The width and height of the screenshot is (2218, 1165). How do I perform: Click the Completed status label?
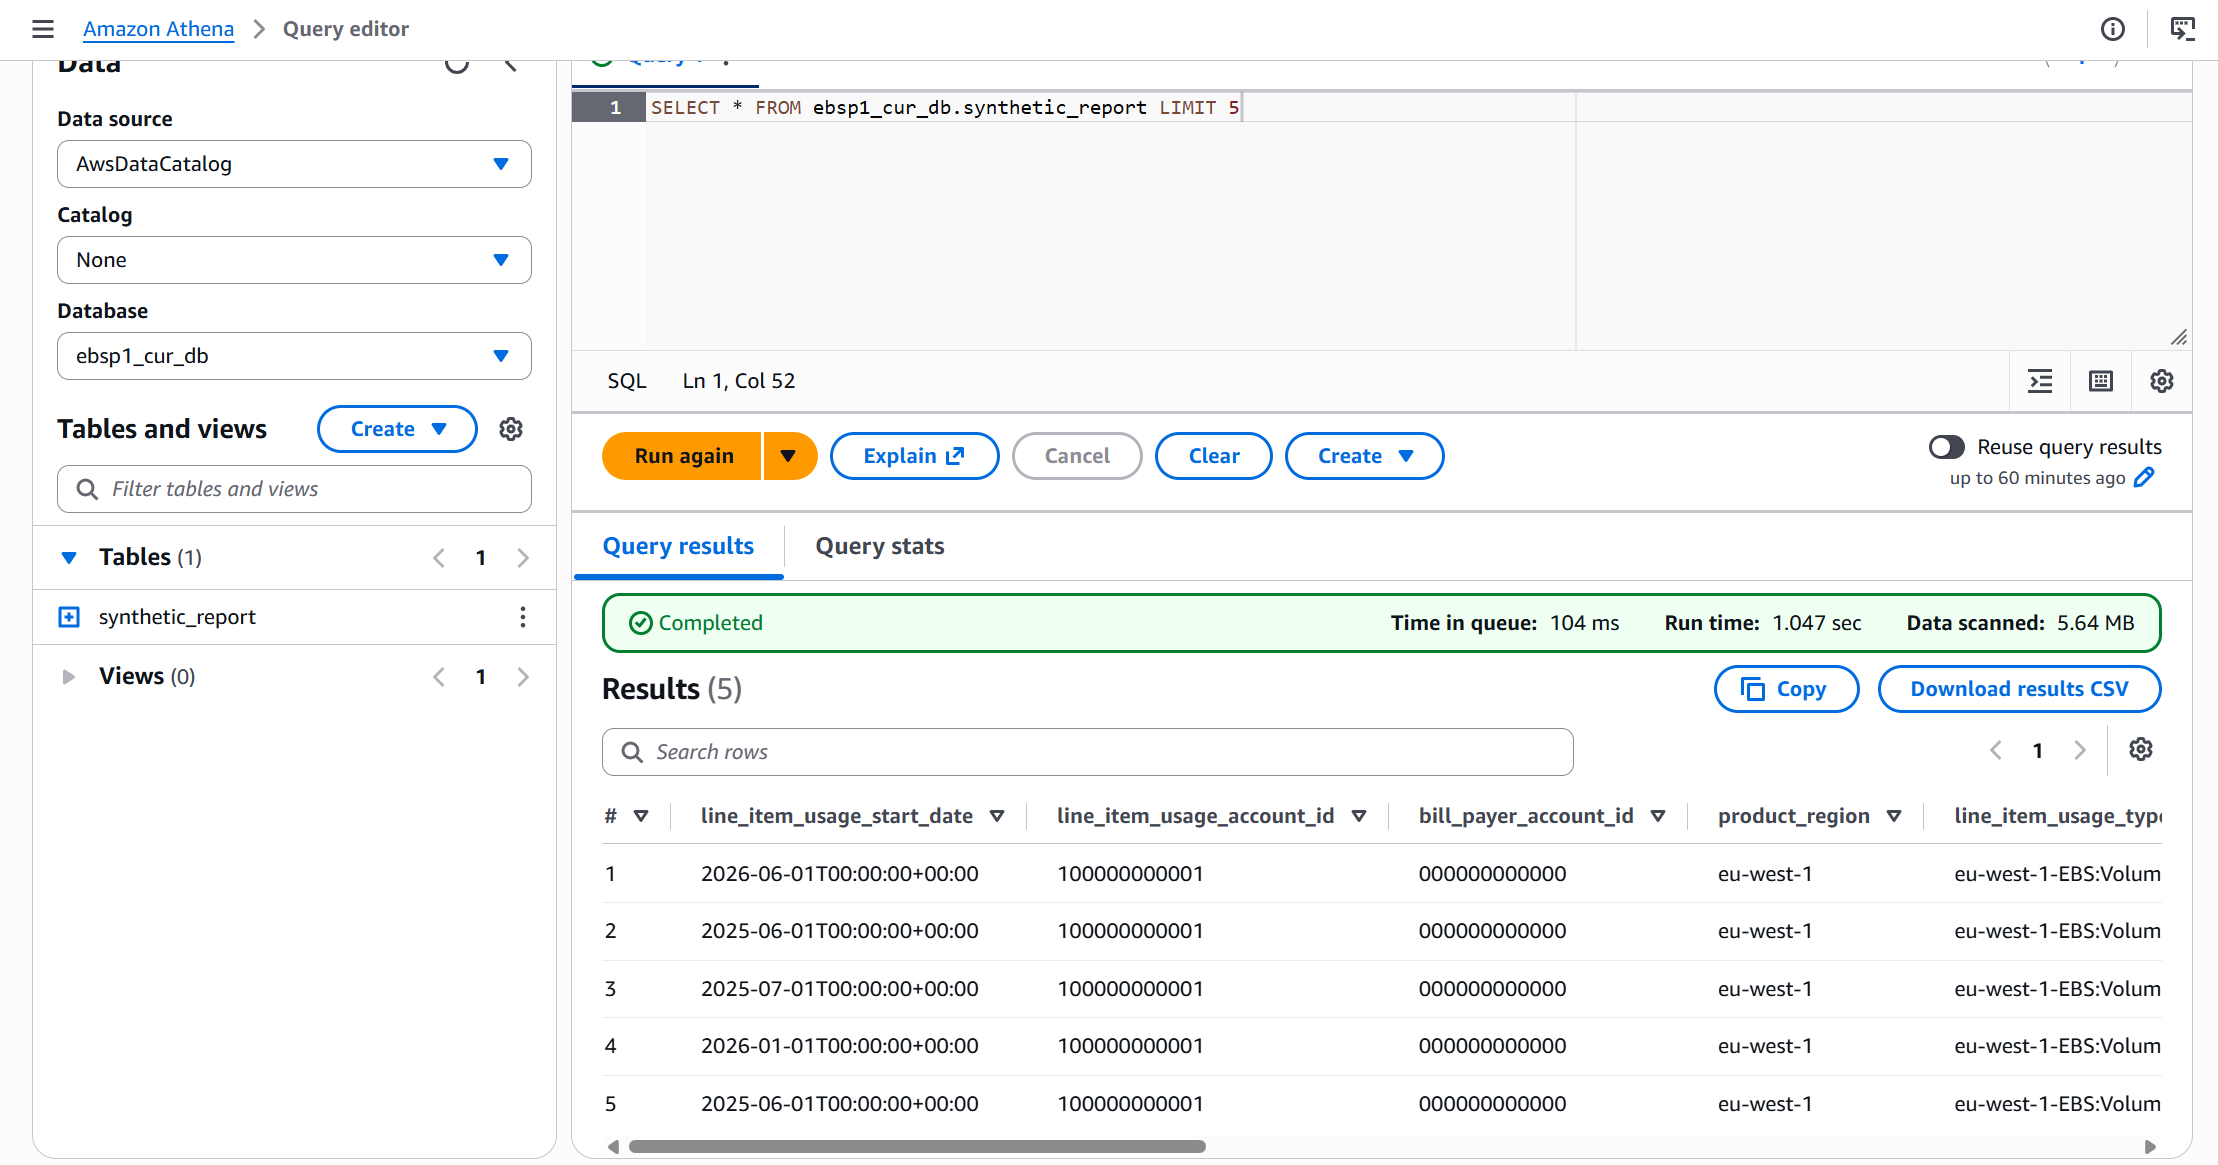[696, 623]
